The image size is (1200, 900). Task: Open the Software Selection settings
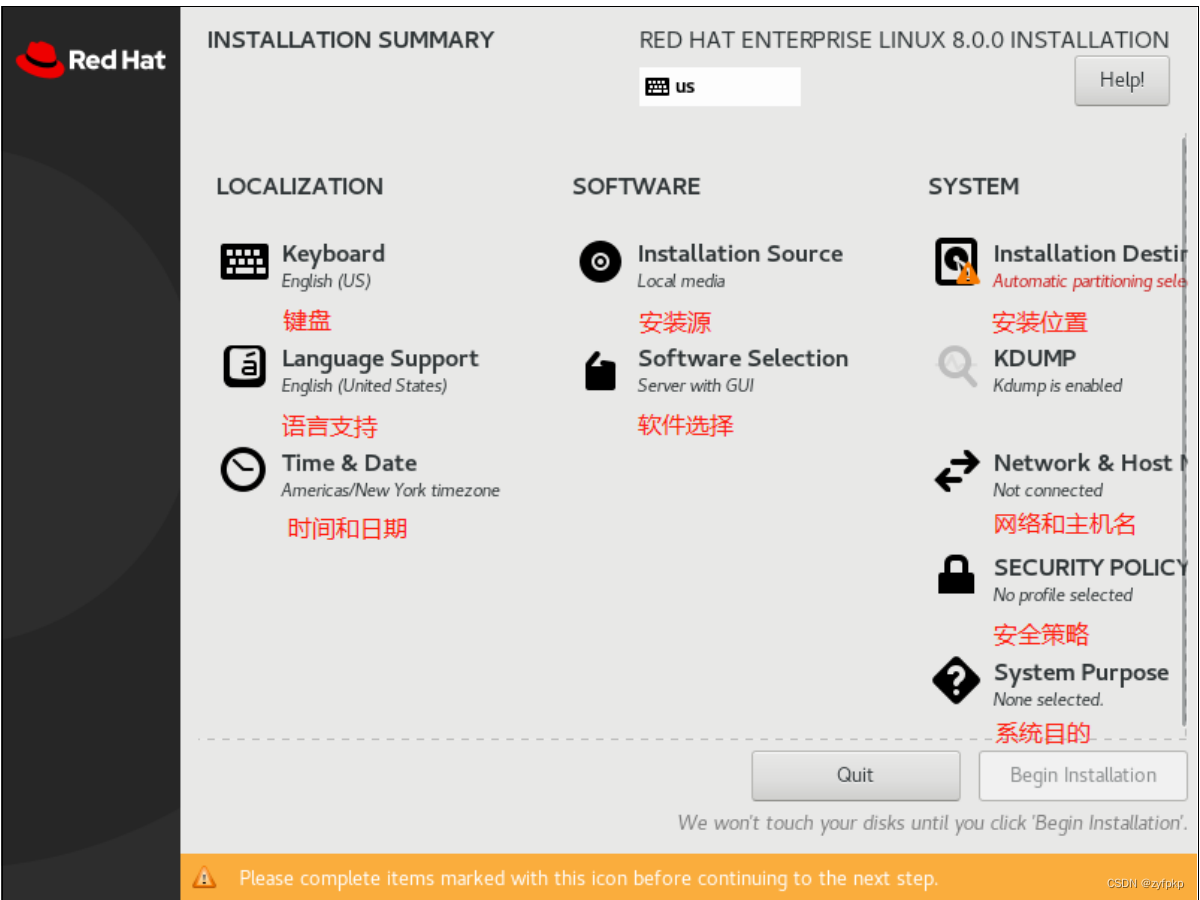[x=743, y=358]
